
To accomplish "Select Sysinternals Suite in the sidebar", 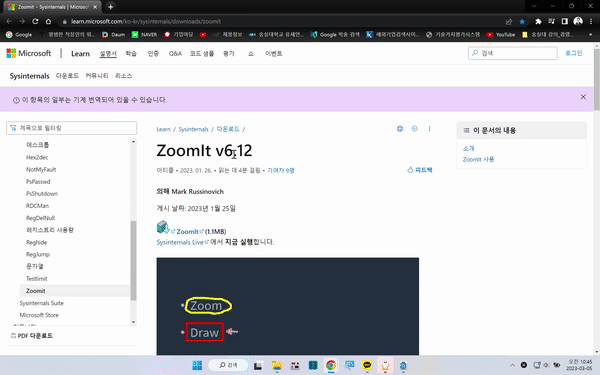I will tap(42, 303).
